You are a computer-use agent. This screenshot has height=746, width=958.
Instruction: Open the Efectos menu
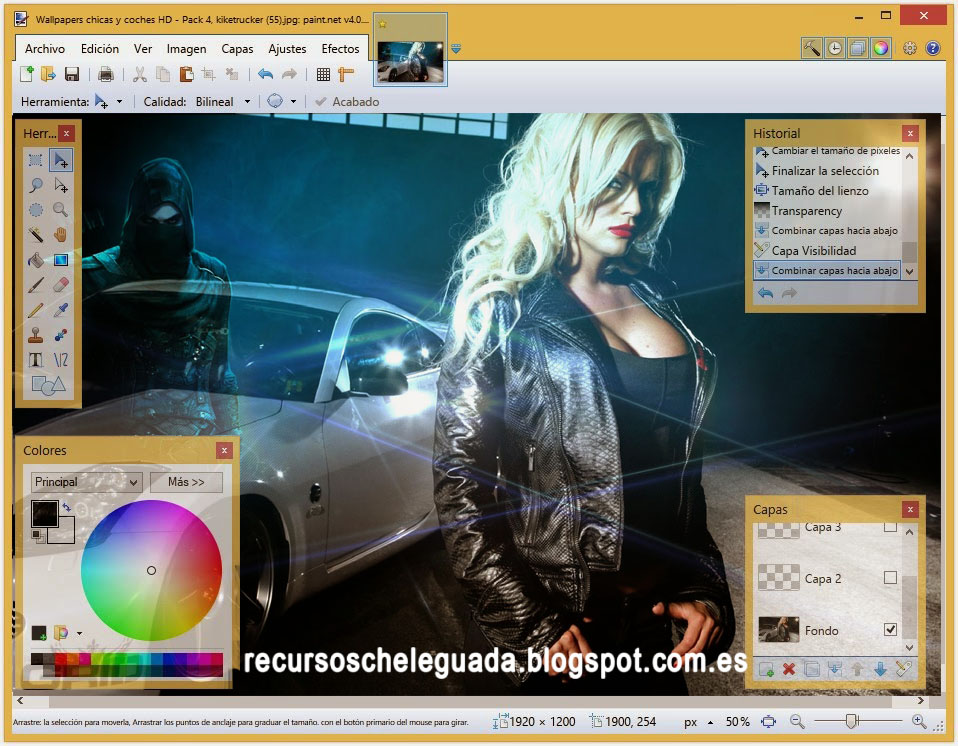coord(340,49)
